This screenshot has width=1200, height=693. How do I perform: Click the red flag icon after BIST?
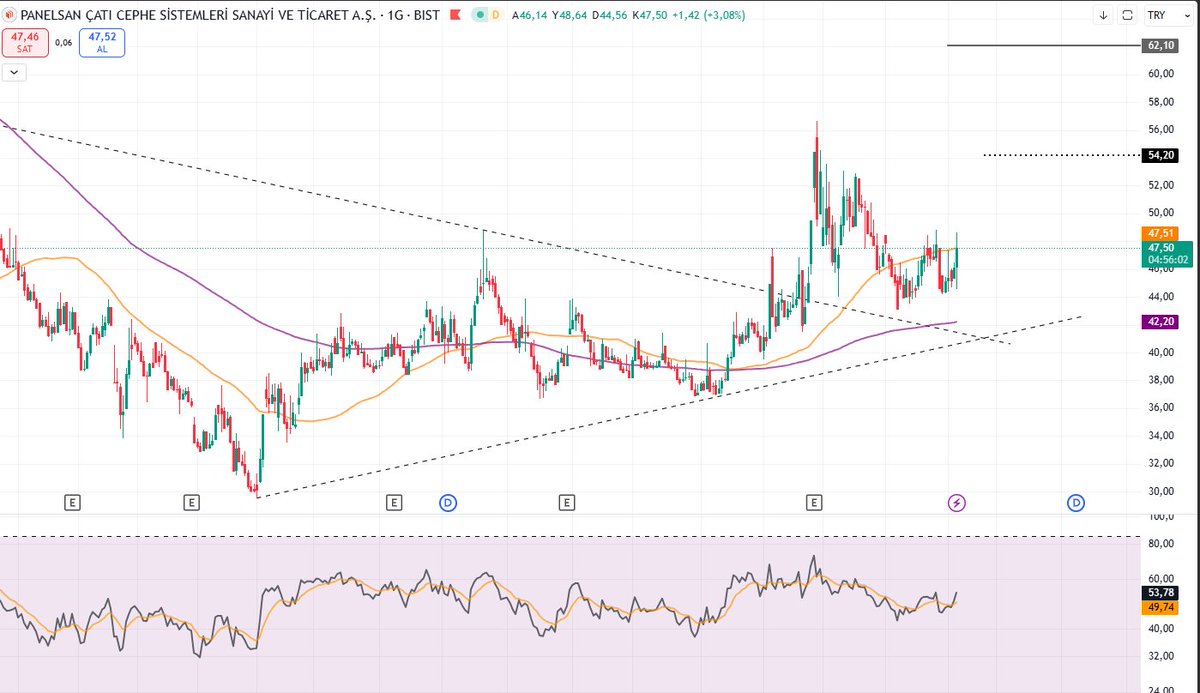455,15
